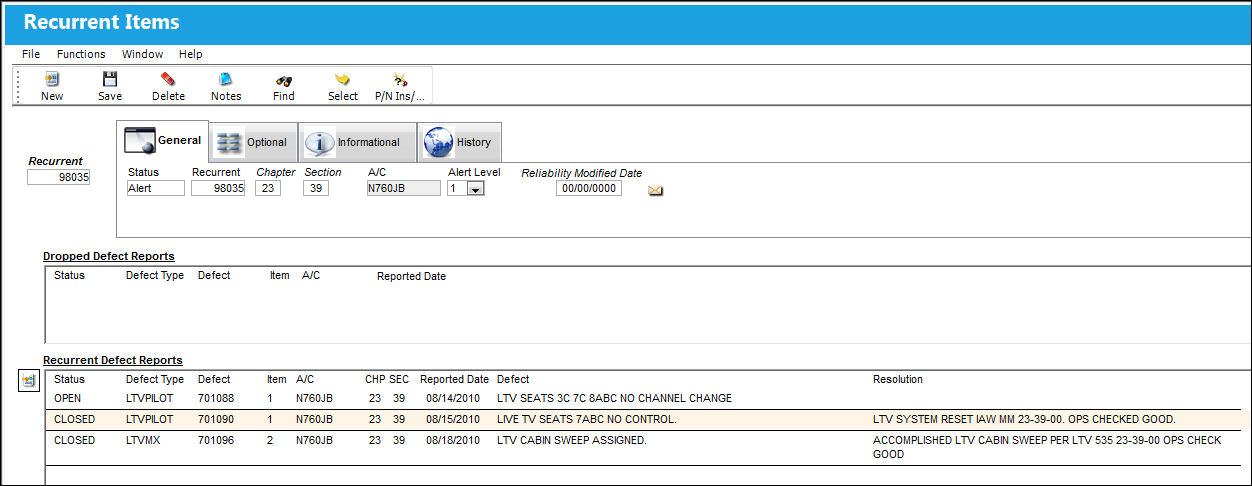This screenshot has width=1252, height=486.
Task: Click the SEC column header
Action: pyautogui.click(x=399, y=379)
